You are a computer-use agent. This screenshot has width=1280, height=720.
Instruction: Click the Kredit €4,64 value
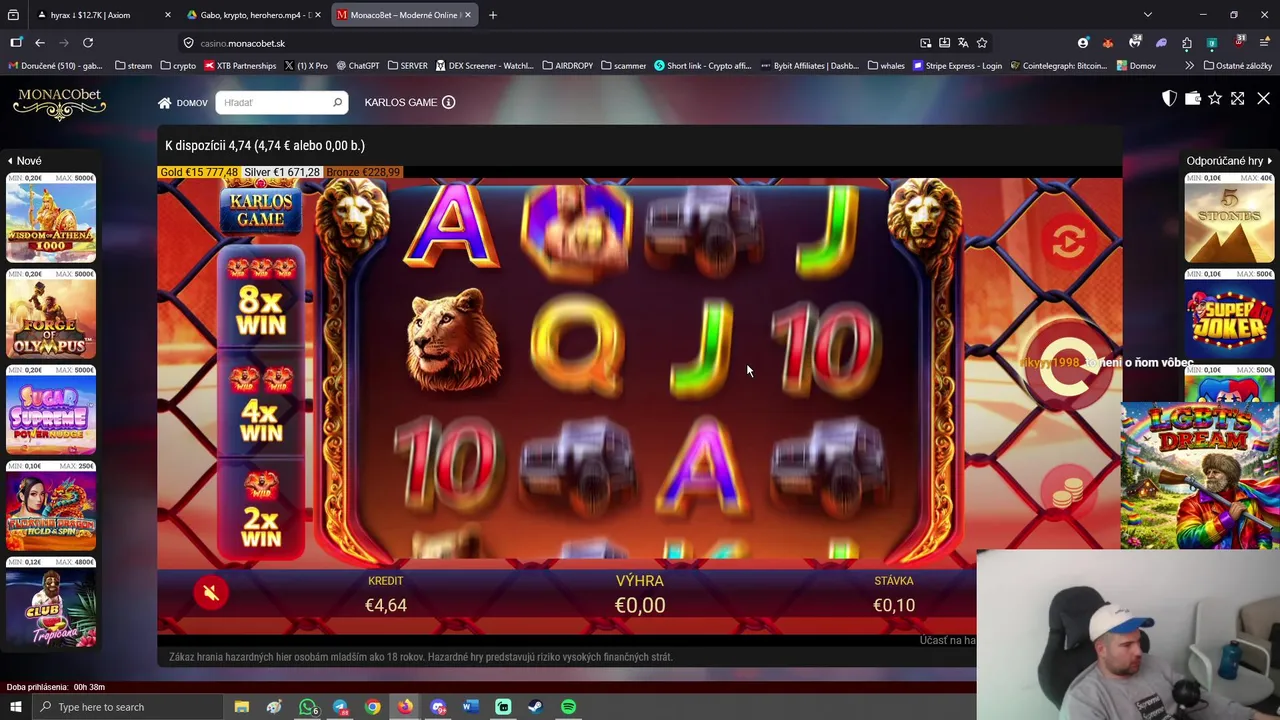[x=386, y=605]
